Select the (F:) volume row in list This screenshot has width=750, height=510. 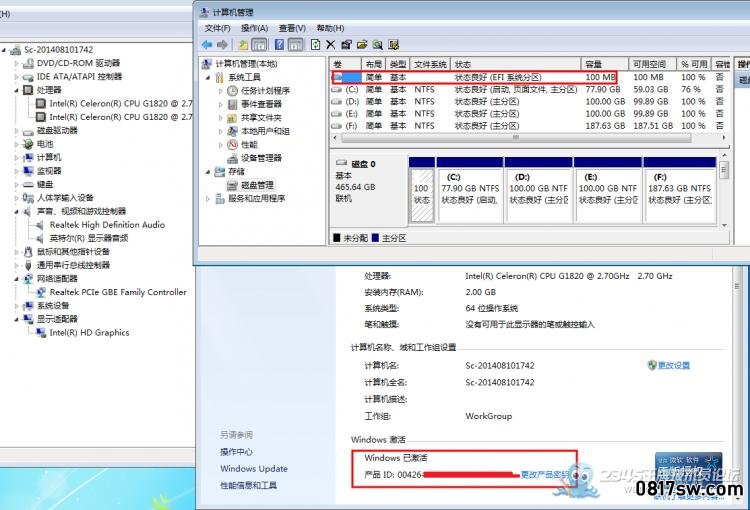[529, 125]
